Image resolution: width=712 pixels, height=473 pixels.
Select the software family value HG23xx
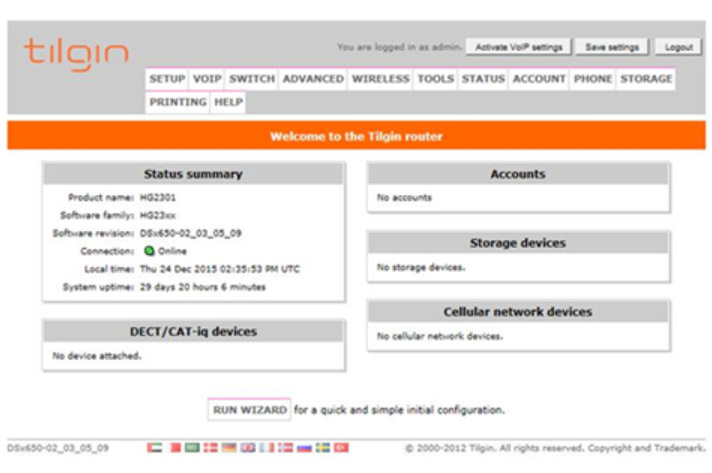click(158, 215)
